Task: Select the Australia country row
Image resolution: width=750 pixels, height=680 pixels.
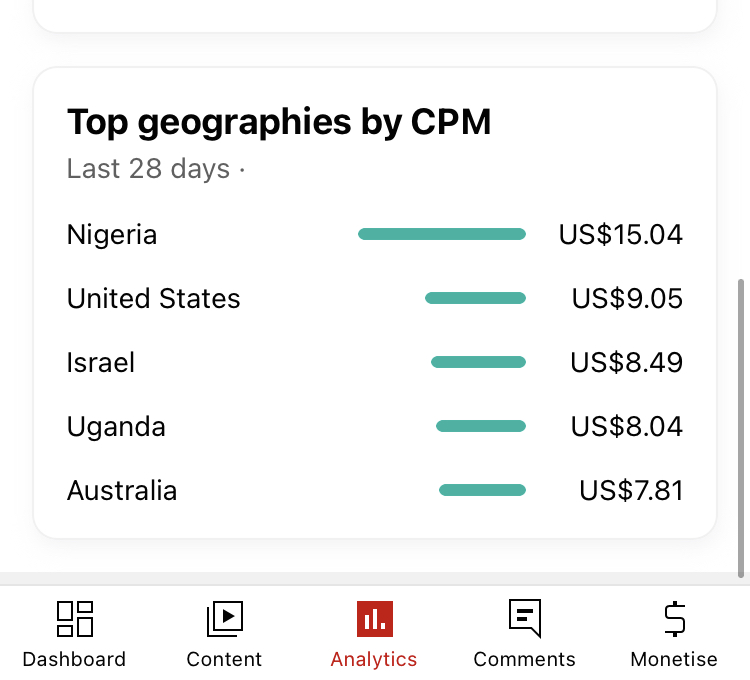Action: pos(375,491)
